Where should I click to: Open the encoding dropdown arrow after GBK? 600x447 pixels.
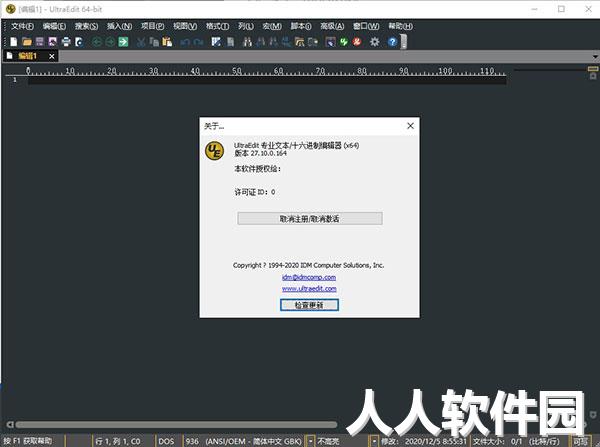311,441
